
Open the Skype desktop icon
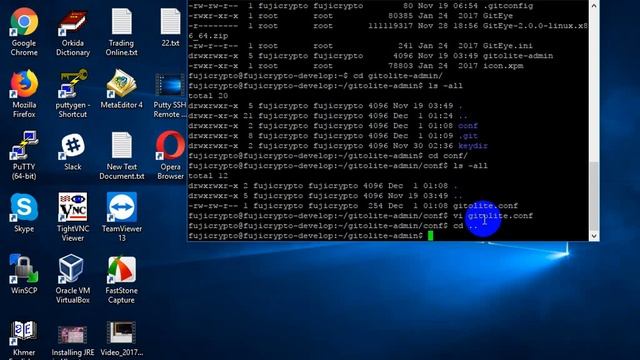[24, 213]
